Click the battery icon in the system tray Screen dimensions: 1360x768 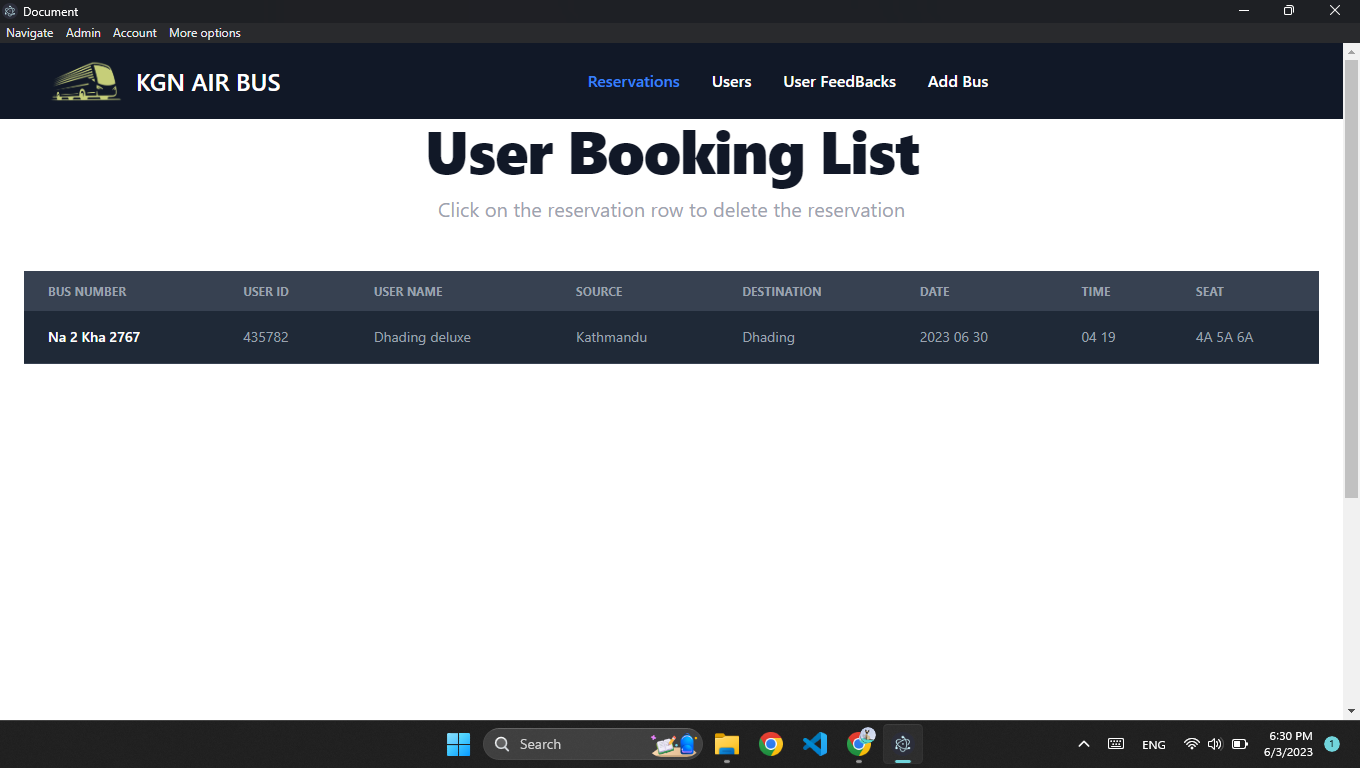(x=1239, y=744)
